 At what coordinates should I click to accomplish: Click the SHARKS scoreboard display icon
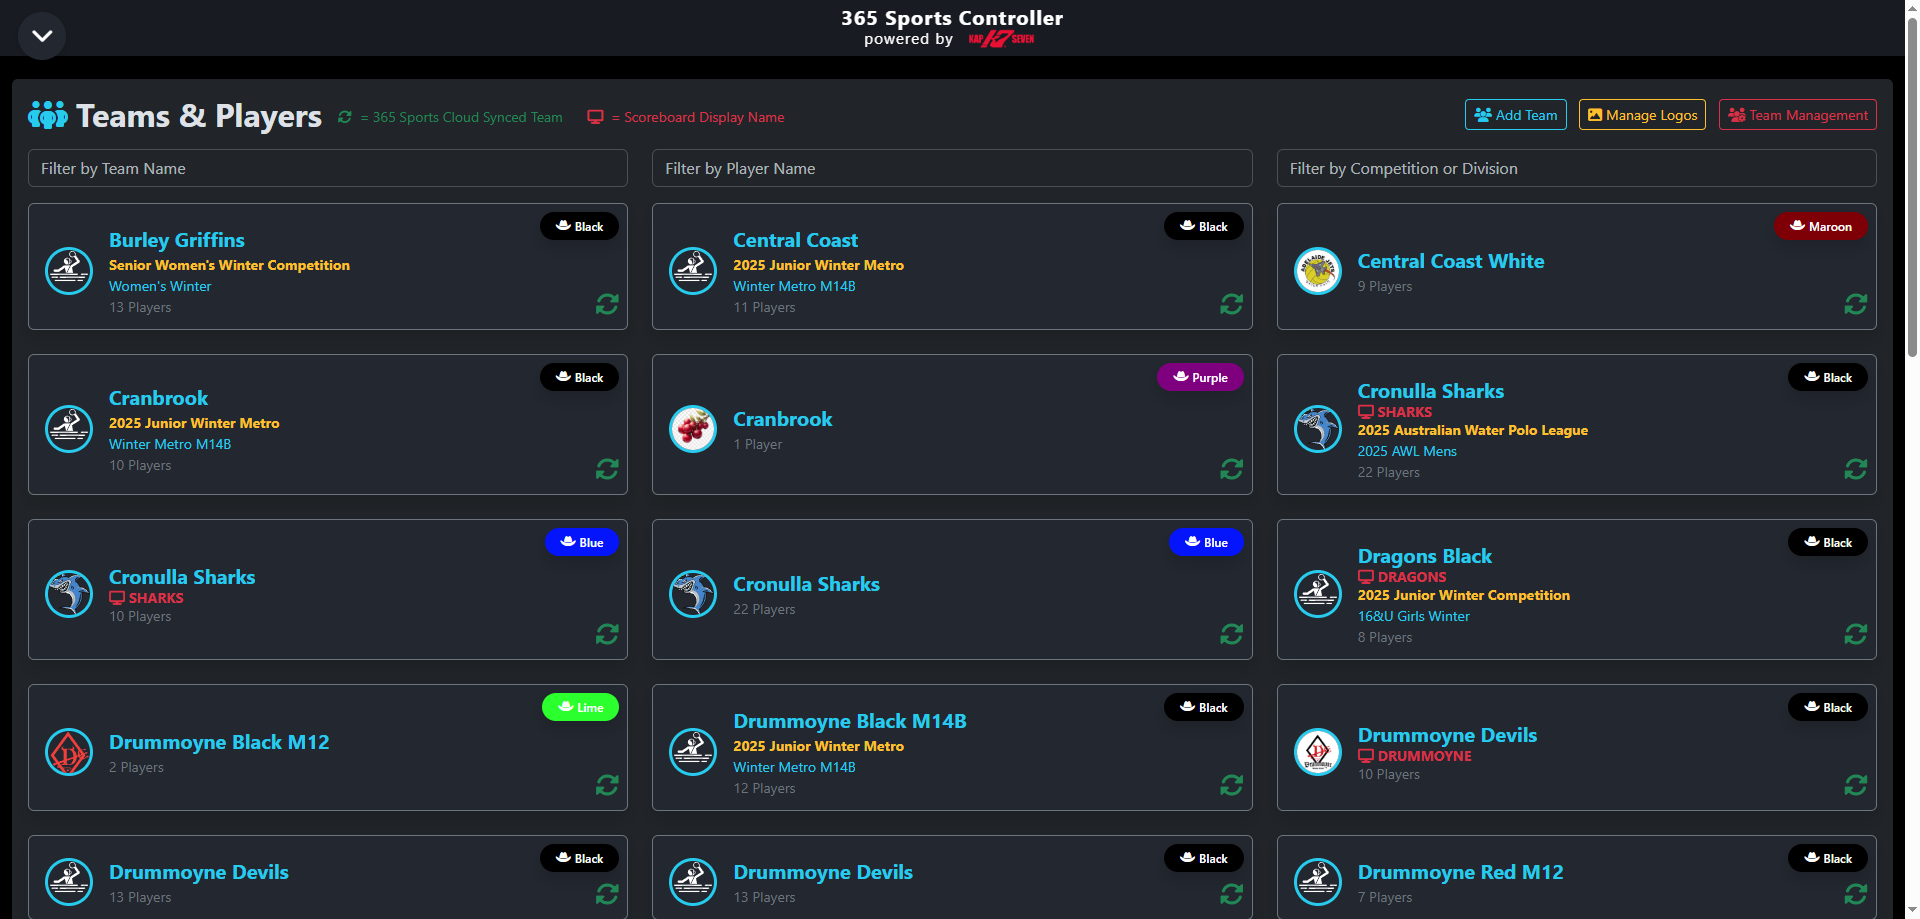pyautogui.click(x=1366, y=412)
